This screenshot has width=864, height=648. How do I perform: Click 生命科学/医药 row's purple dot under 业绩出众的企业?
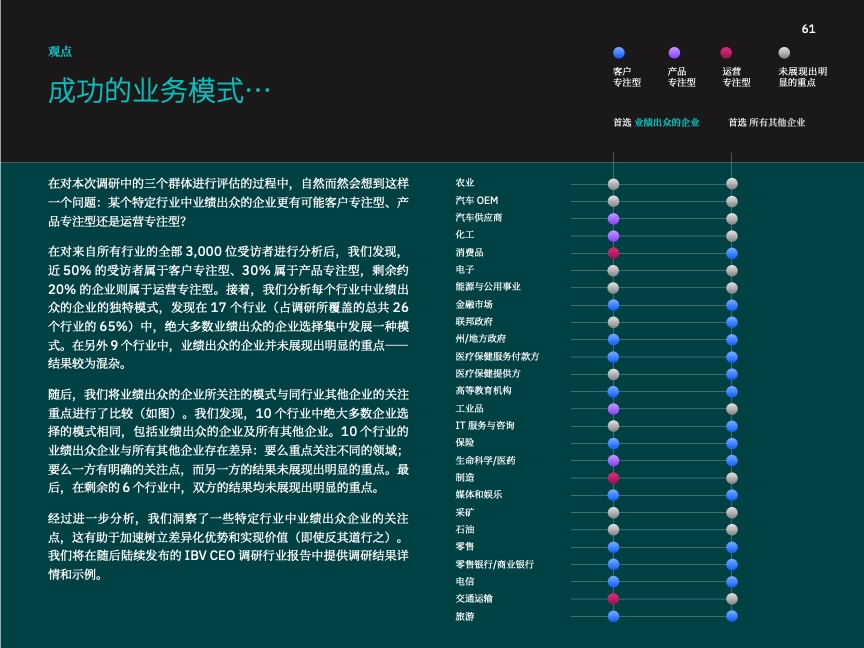click(x=613, y=461)
